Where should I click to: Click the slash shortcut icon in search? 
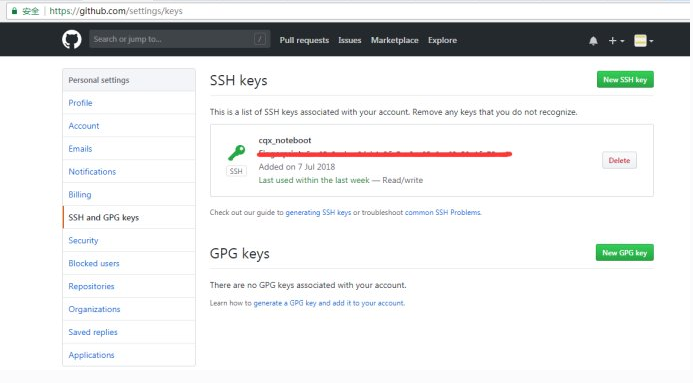point(260,39)
